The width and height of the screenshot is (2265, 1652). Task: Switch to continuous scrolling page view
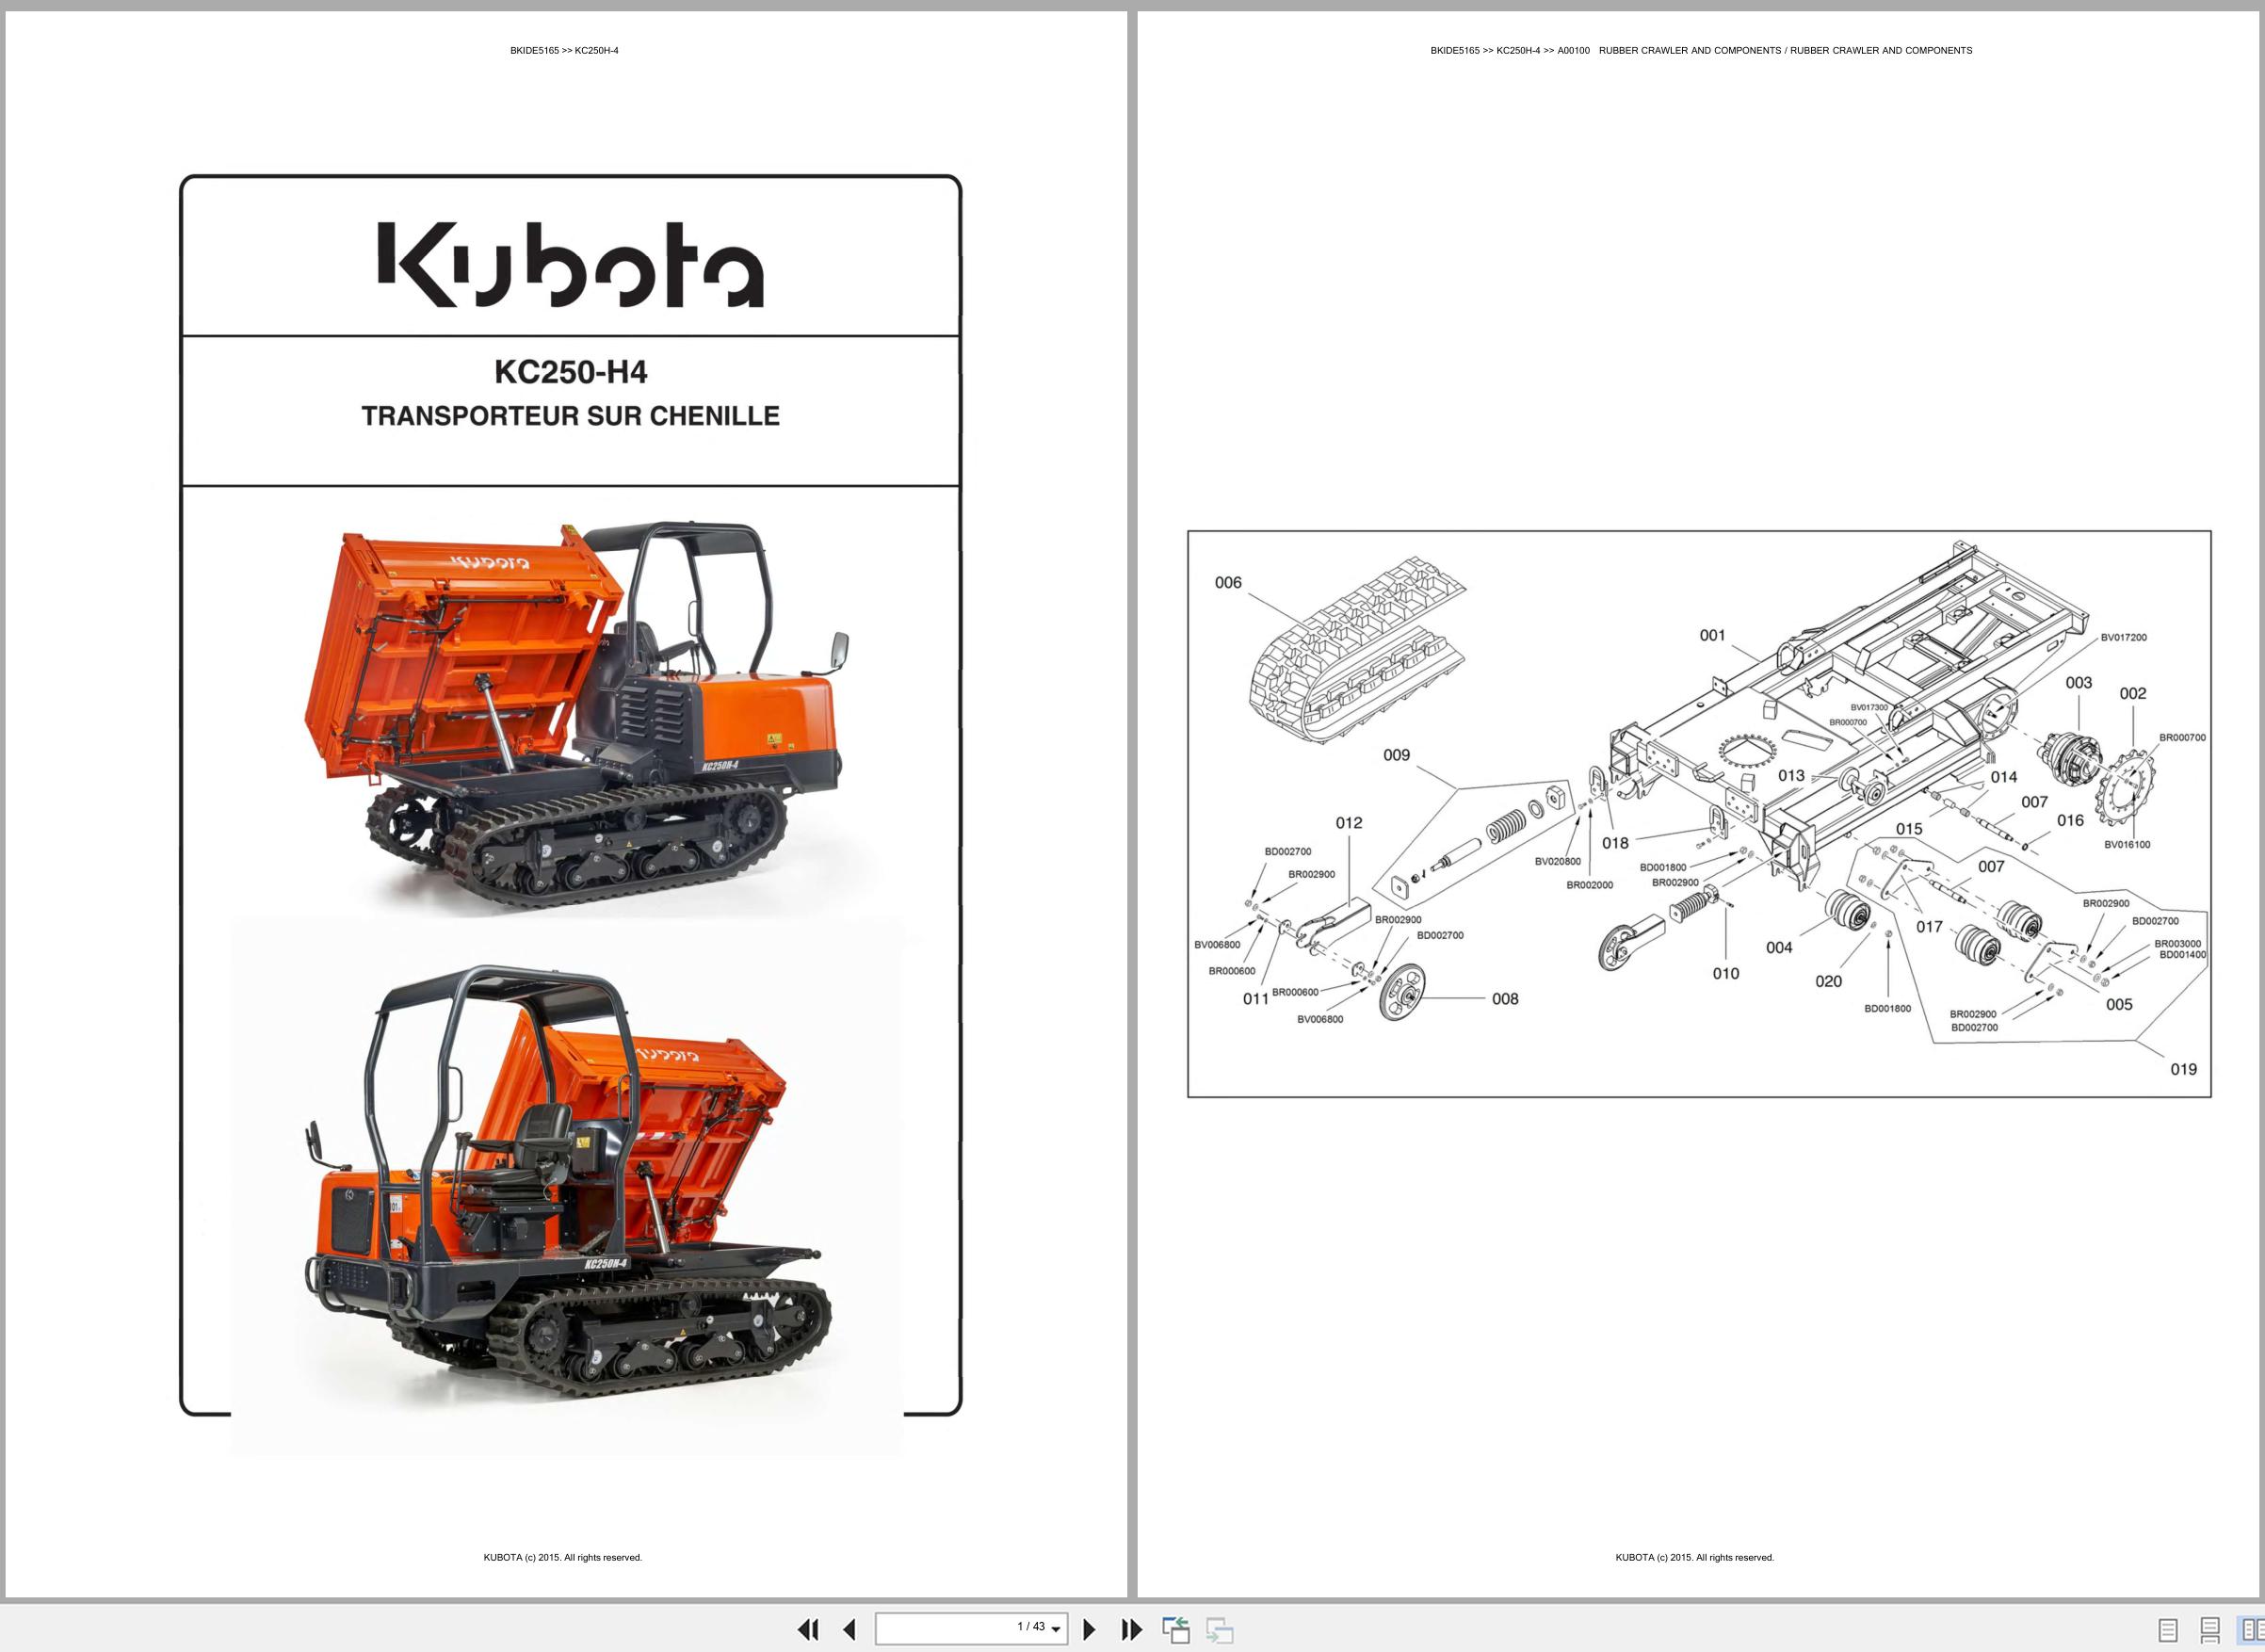(2210, 1630)
